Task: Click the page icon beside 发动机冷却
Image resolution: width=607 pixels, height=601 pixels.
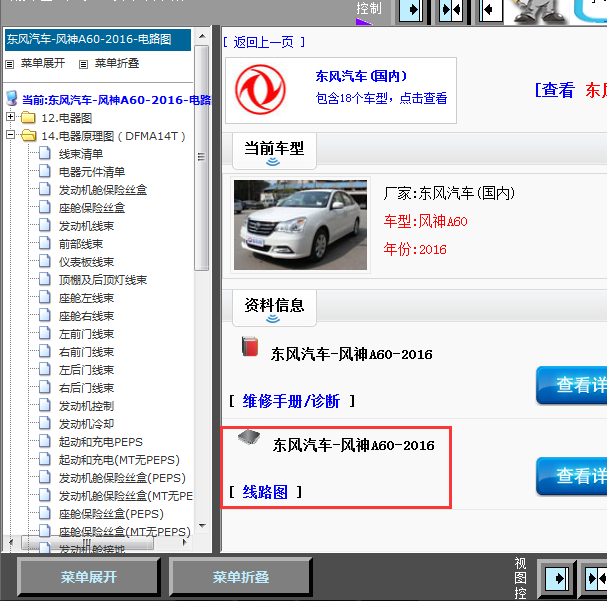Action: pyautogui.click(x=45, y=423)
